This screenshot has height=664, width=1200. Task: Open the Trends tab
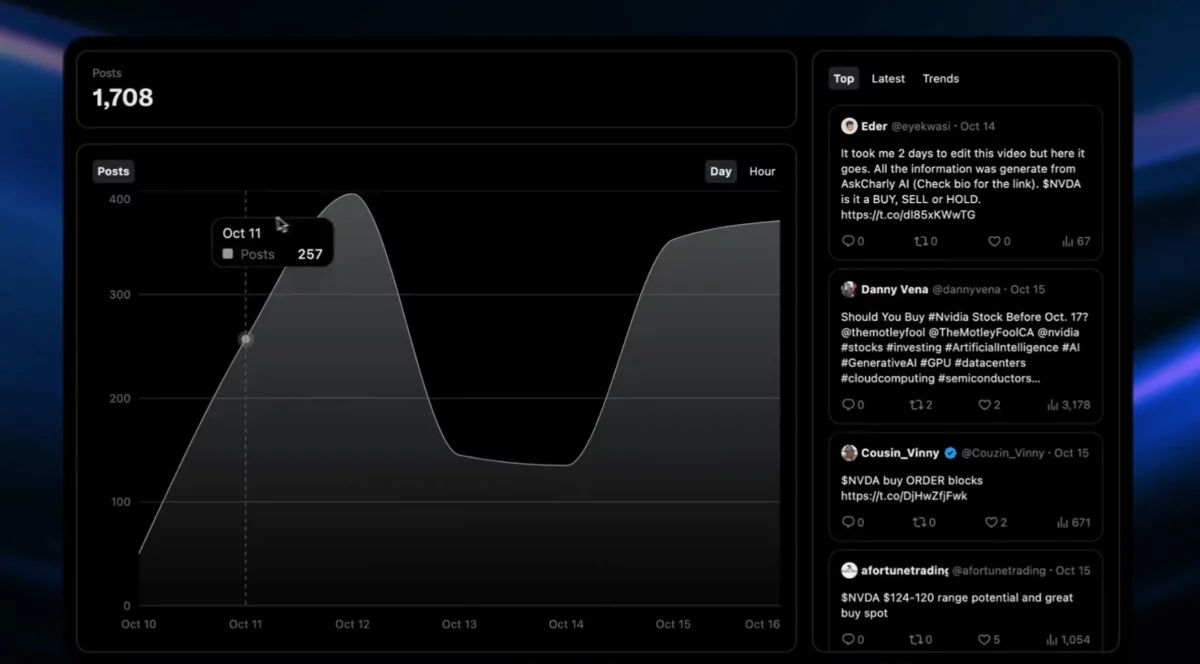tap(940, 78)
